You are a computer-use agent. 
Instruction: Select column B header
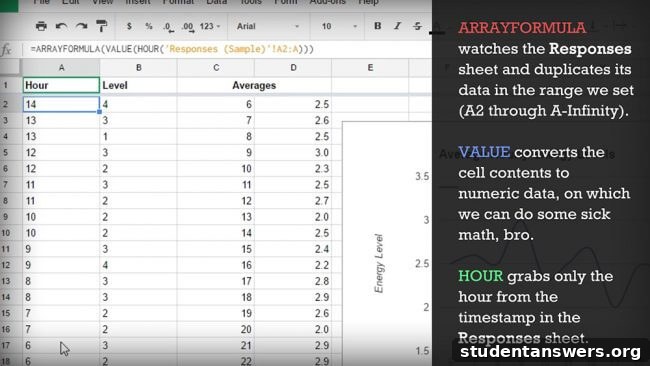(x=138, y=68)
